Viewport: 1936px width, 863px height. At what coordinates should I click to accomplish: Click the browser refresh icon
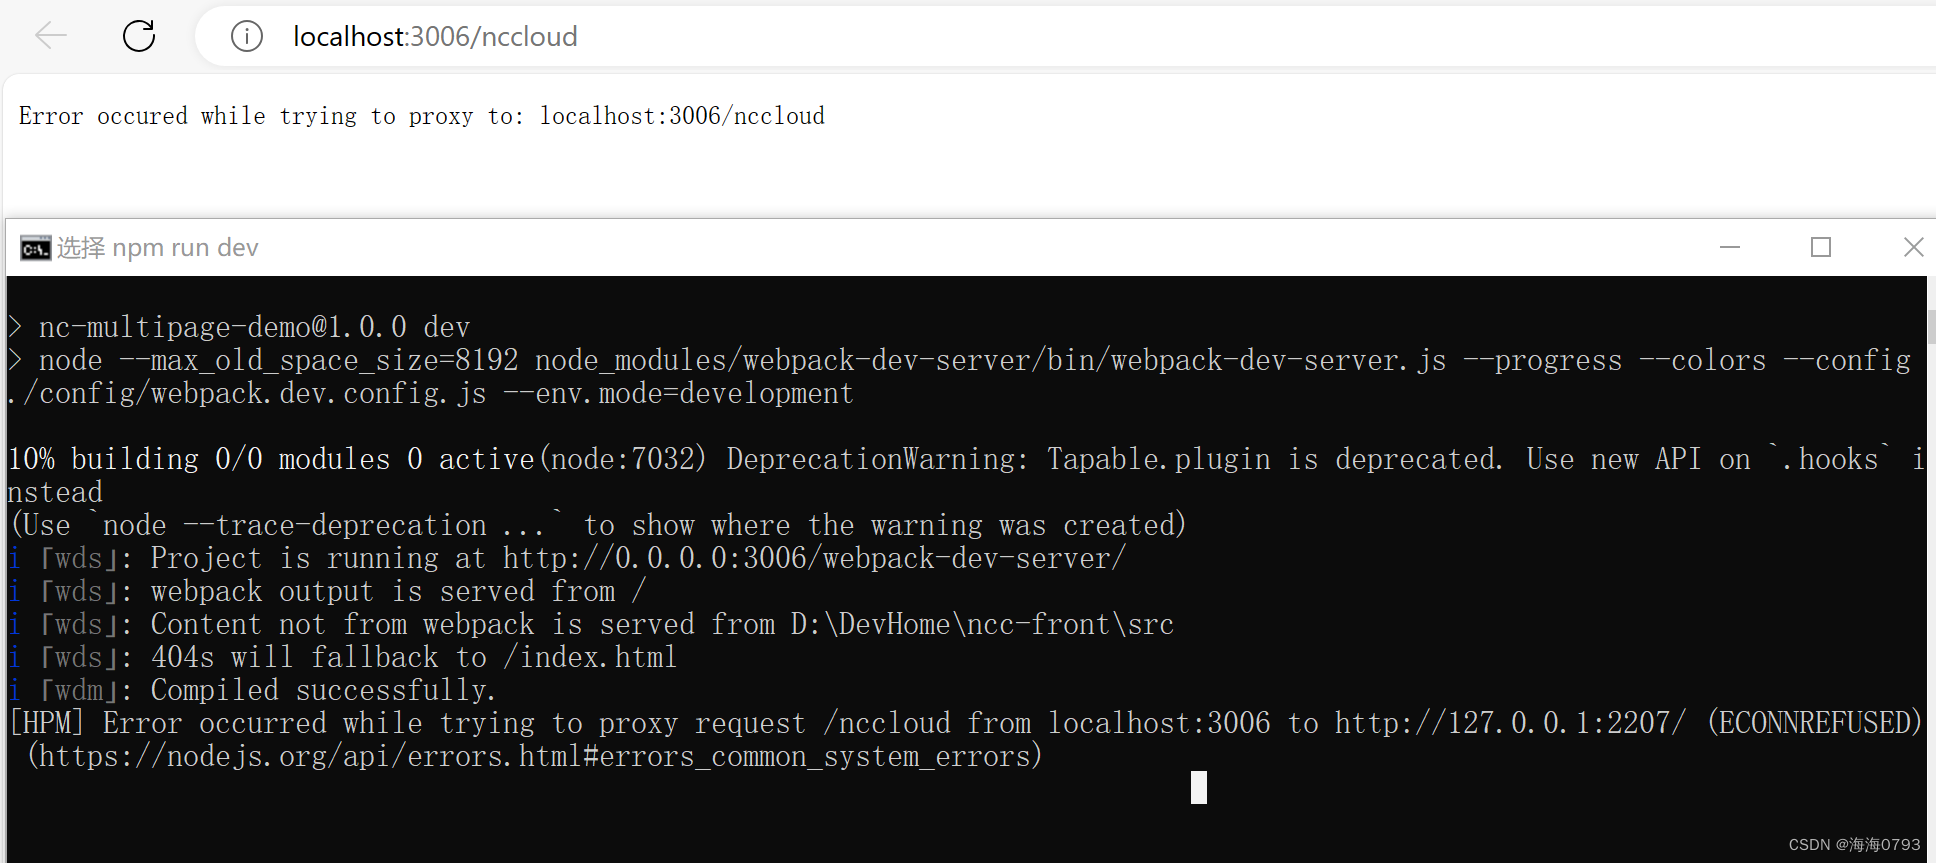click(138, 36)
